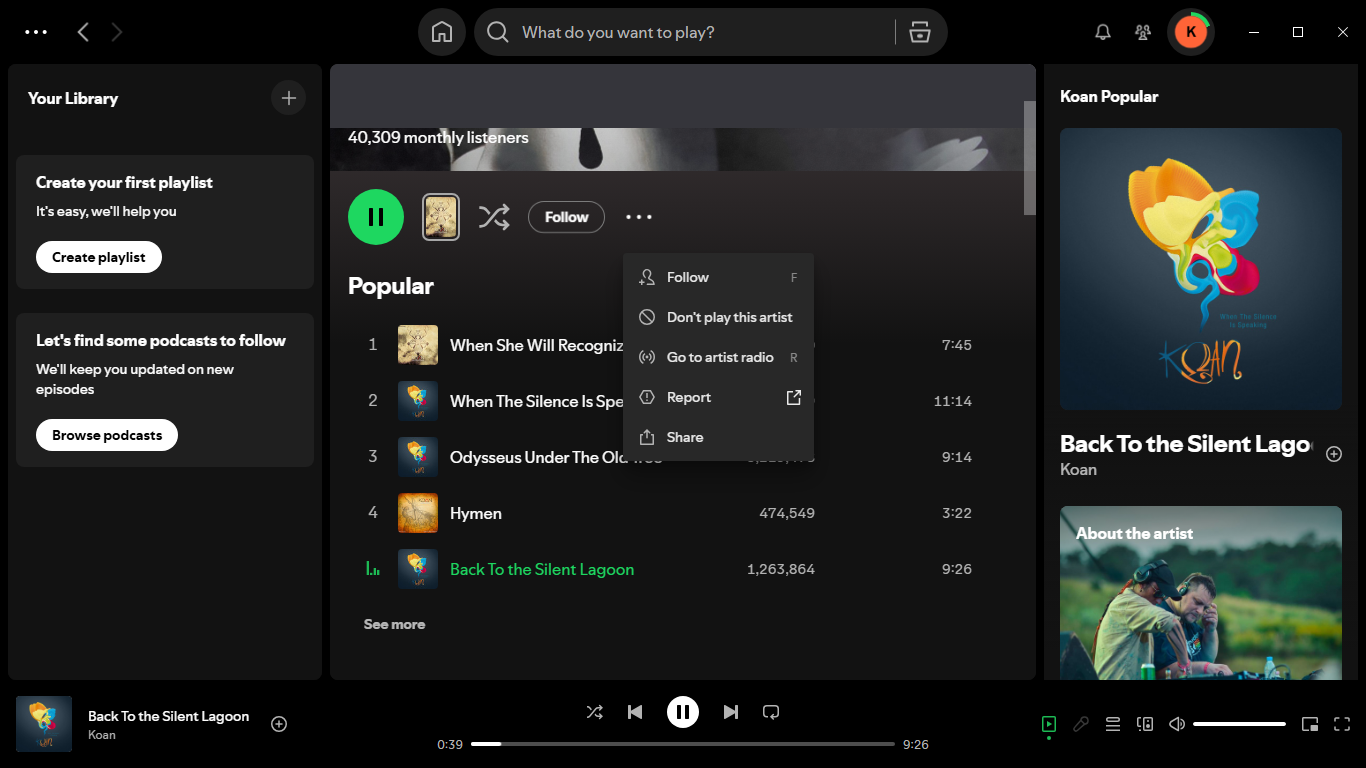Choose 'Don't play this artist' menu item
The width and height of the screenshot is (1366, 768).
[x=718, y=317]
